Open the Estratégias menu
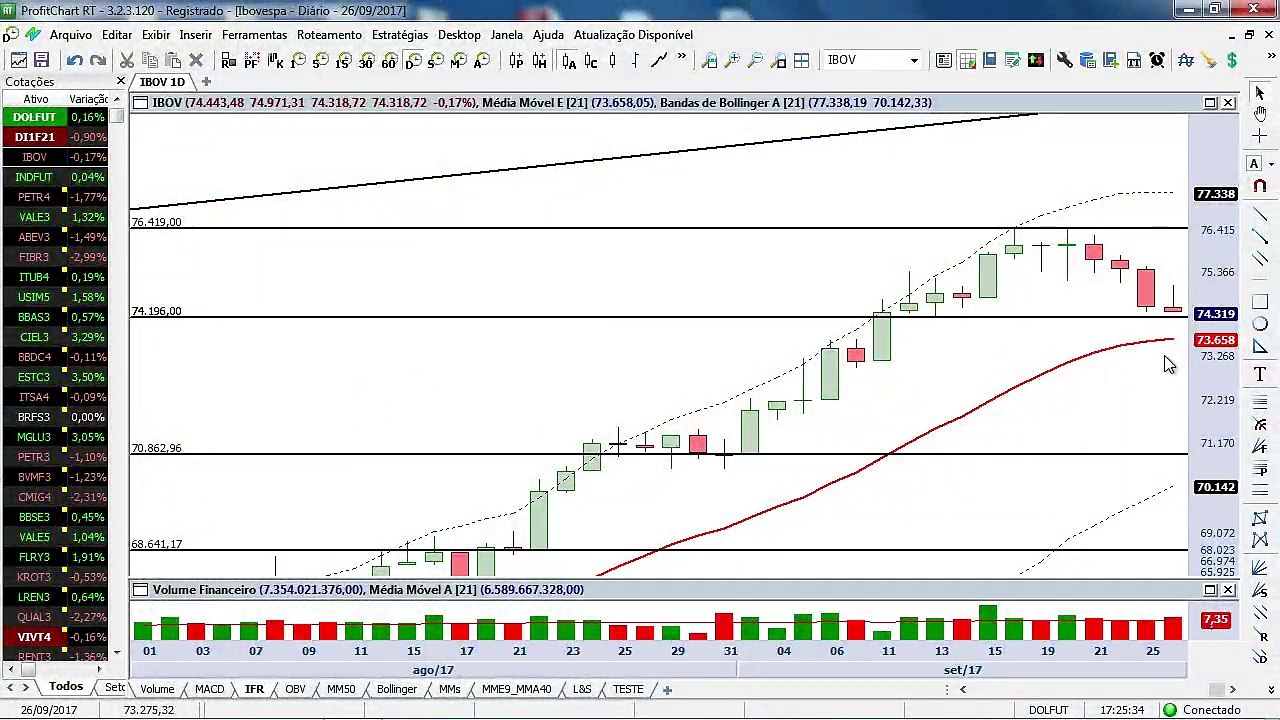Screen dimensions: 1280x720 pyautogui.click(x=400, y=35)
